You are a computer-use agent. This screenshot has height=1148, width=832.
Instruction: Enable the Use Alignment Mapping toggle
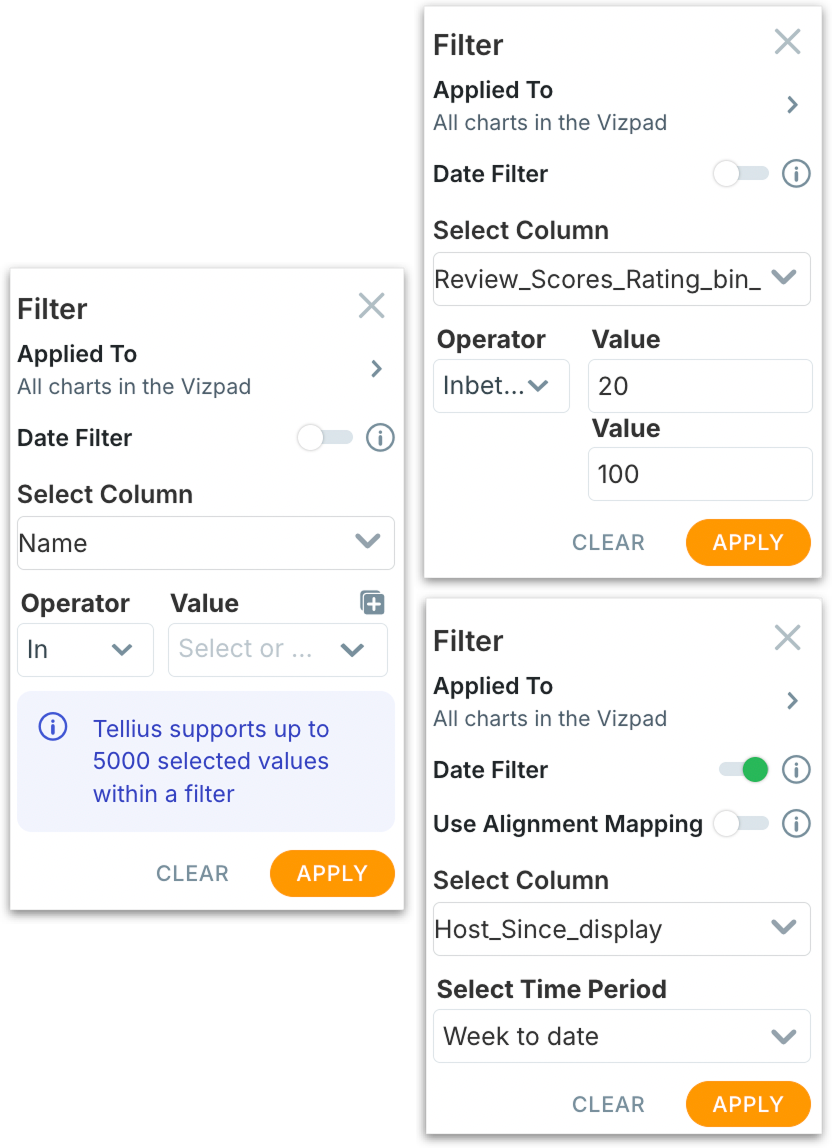click(741, 824)
